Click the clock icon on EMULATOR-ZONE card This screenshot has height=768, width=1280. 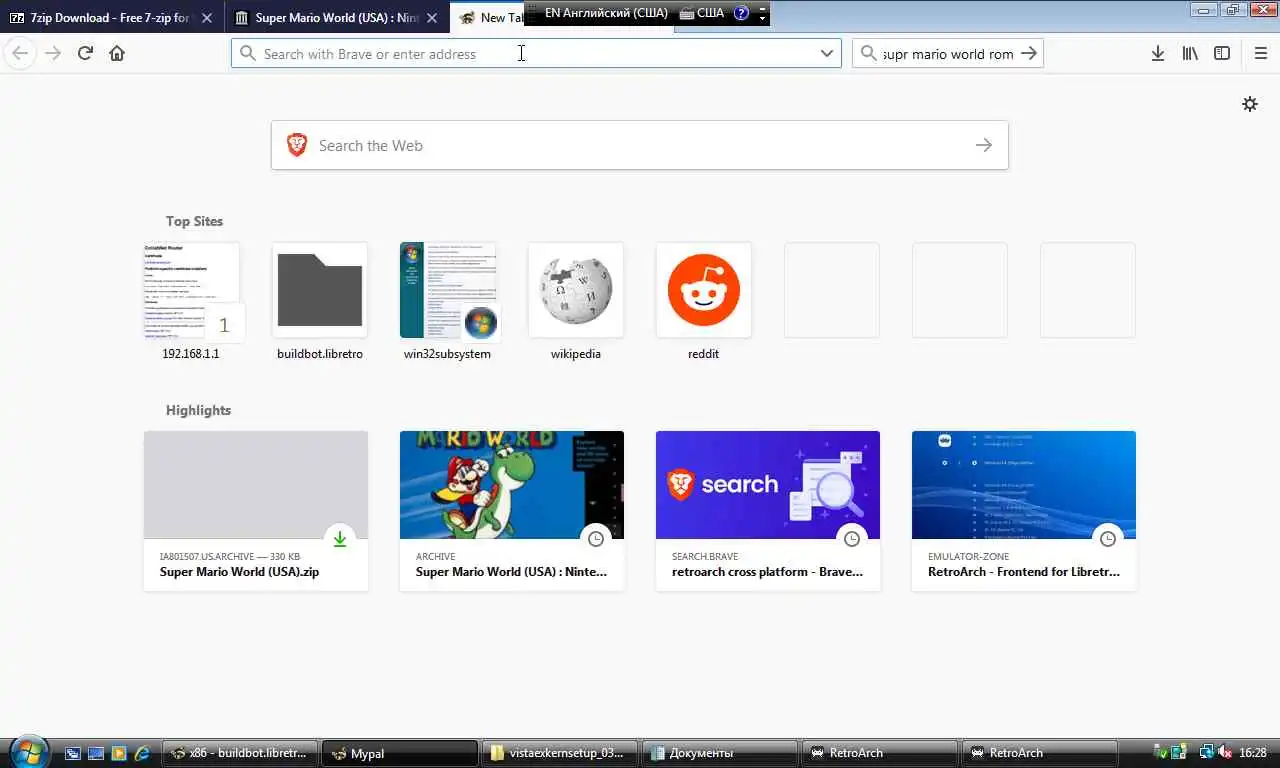pyautogui.click(x=1108, y=539)
